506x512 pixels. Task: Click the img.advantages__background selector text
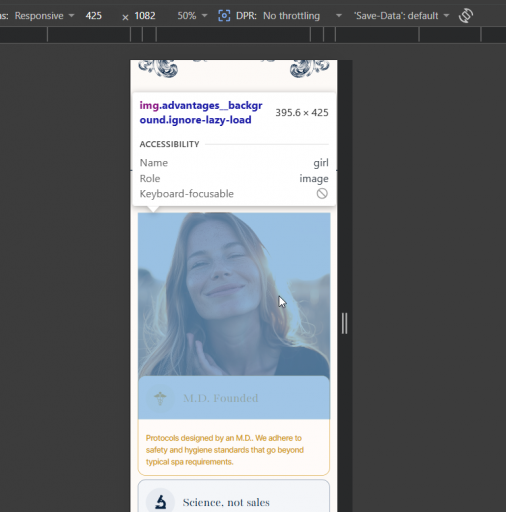(x=201, y=113)
